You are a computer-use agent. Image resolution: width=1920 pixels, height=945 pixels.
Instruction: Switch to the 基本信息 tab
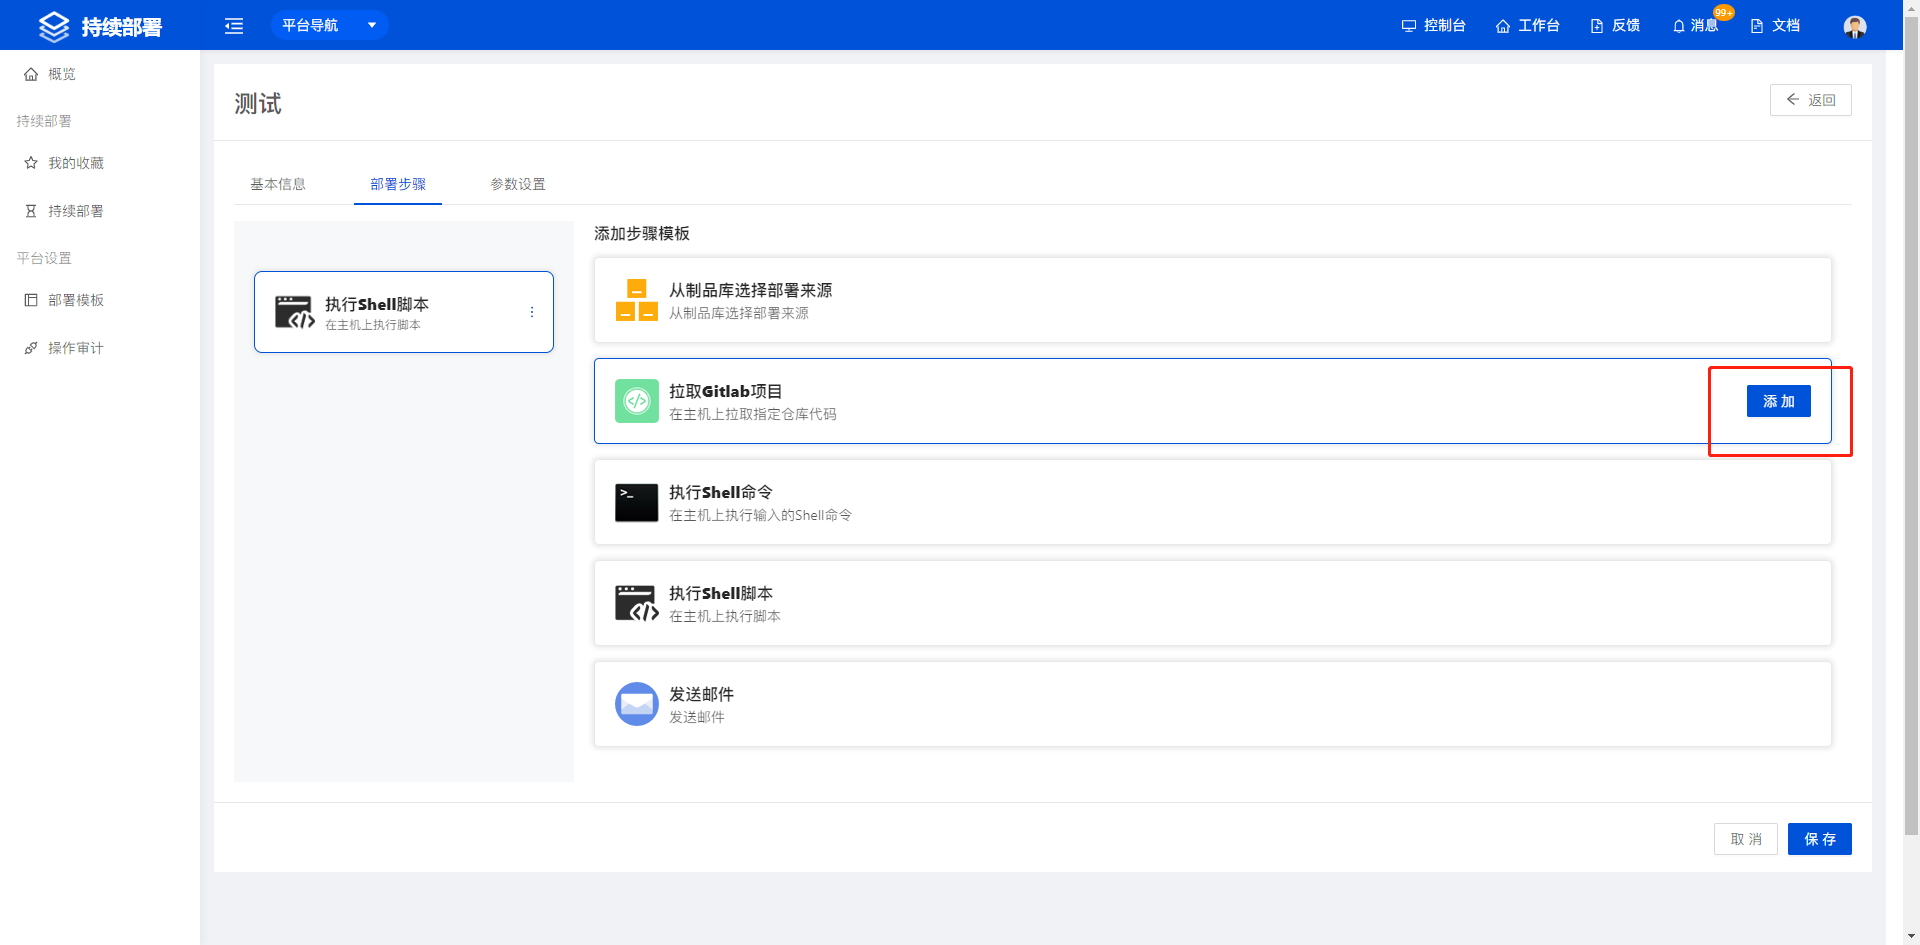(x=278, y=184)
